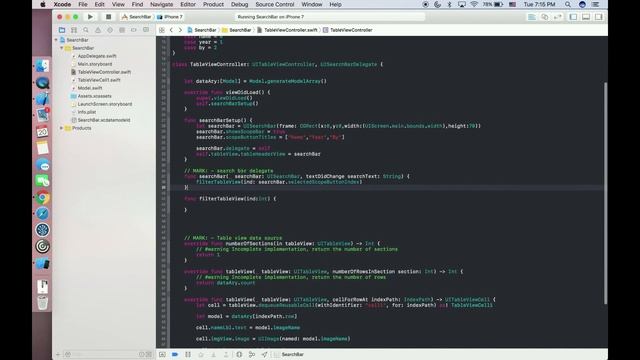This screenshot has height=360, width=640.
Task: Open the Breakpoint navigator icon
Action: (133, 30)
